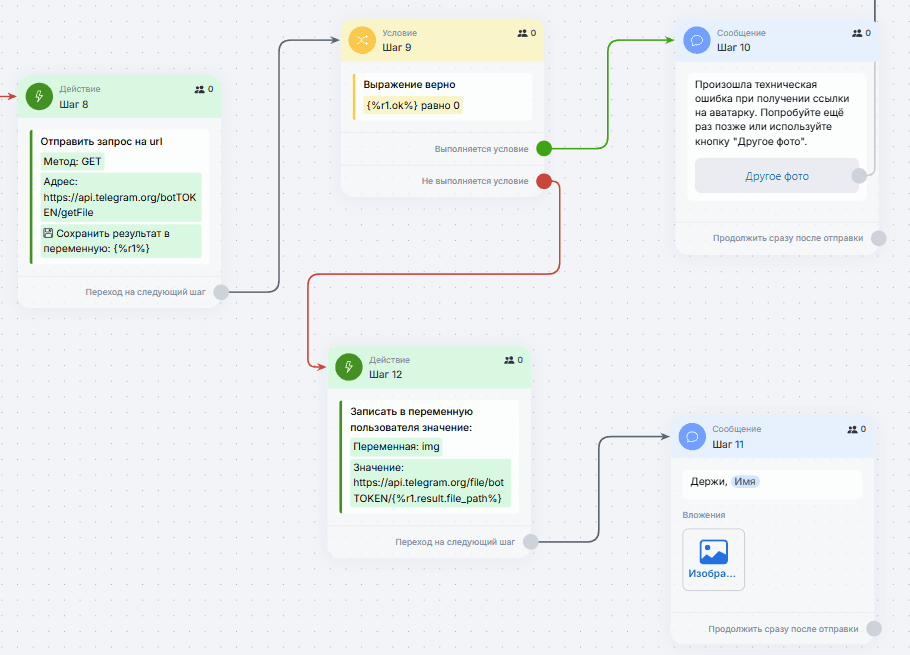This screenshot has width=910, height=655.
Task: Select the "Метод: GET" field in Шаг 8
Action: [x=73, y=161]
